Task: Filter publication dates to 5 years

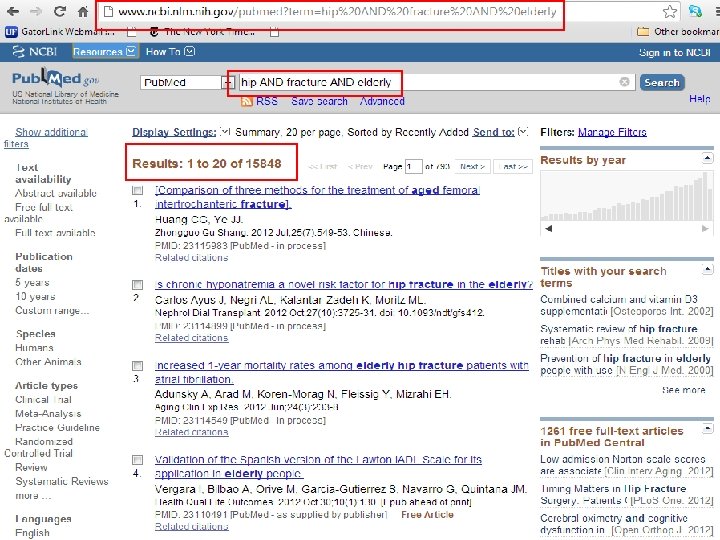Action: pyautogui.click(x=32, y=282)
